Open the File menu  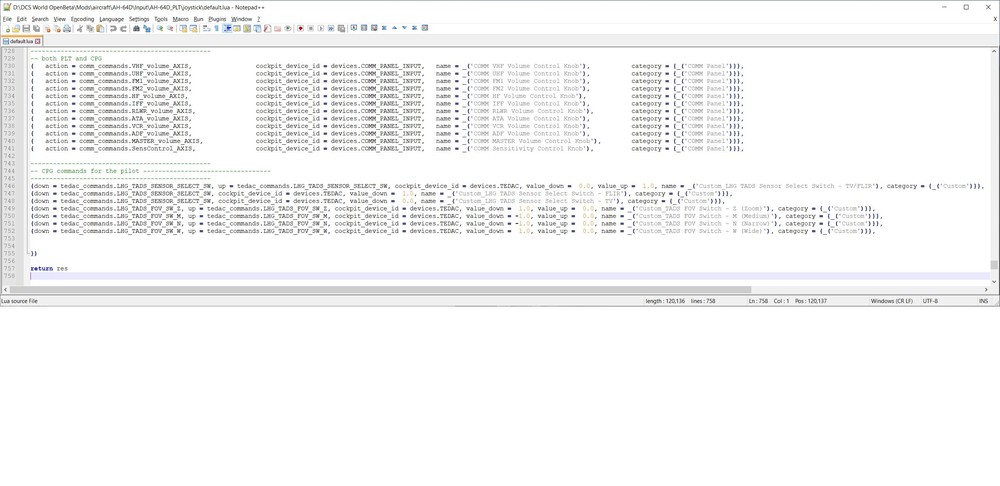click(7, 19)
